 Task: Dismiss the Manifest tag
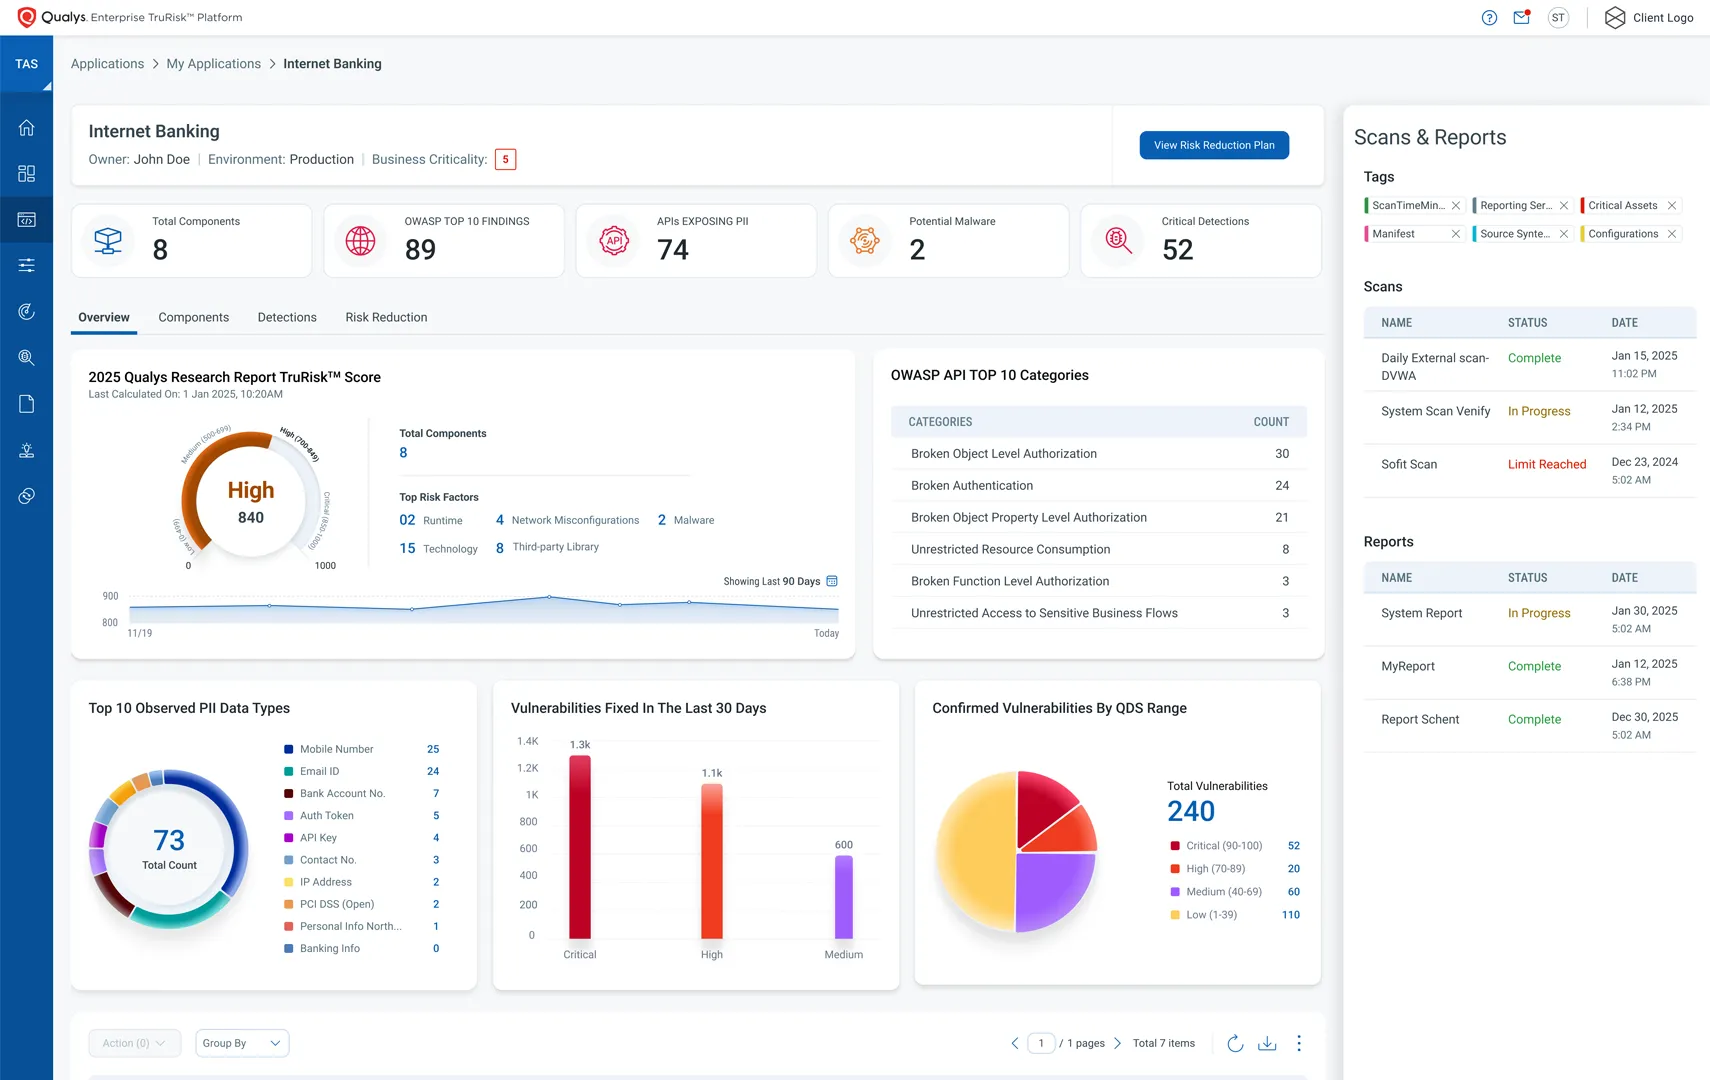(1457, 233)
